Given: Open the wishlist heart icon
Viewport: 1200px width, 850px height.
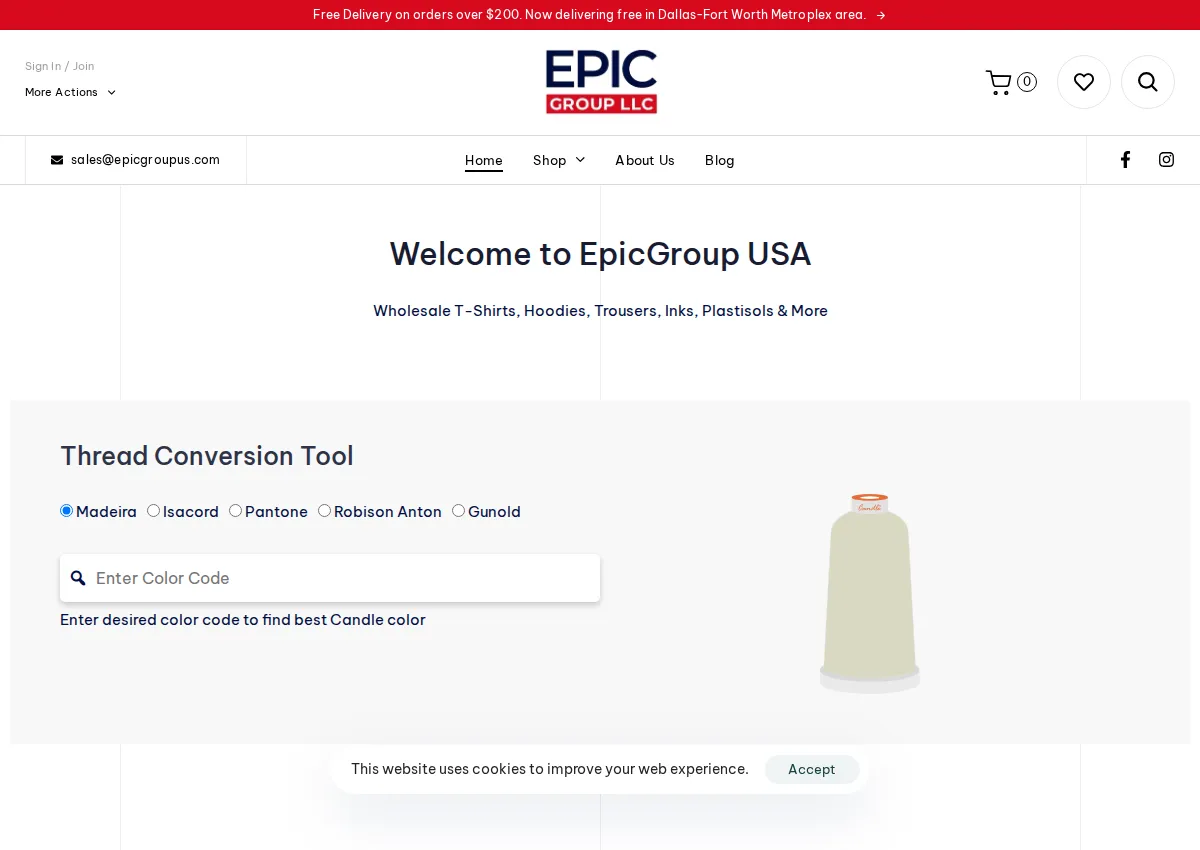Looking at the screenshot, I should coord(1084,82).
